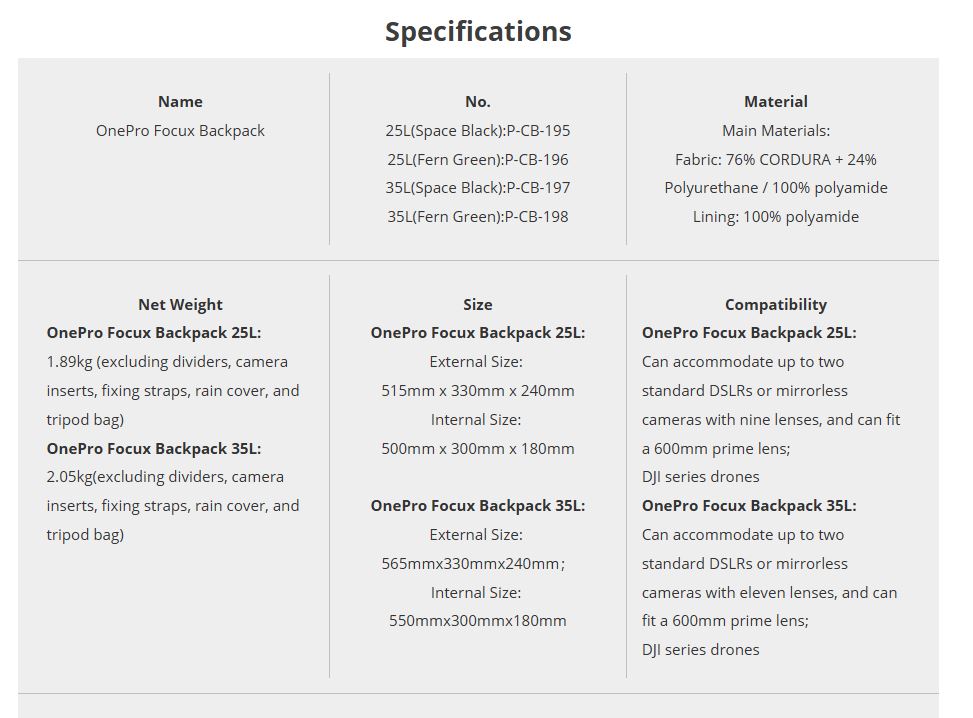
Task: Click the 'cameras with eleven lenses' line
Action: tap(769, 593)
